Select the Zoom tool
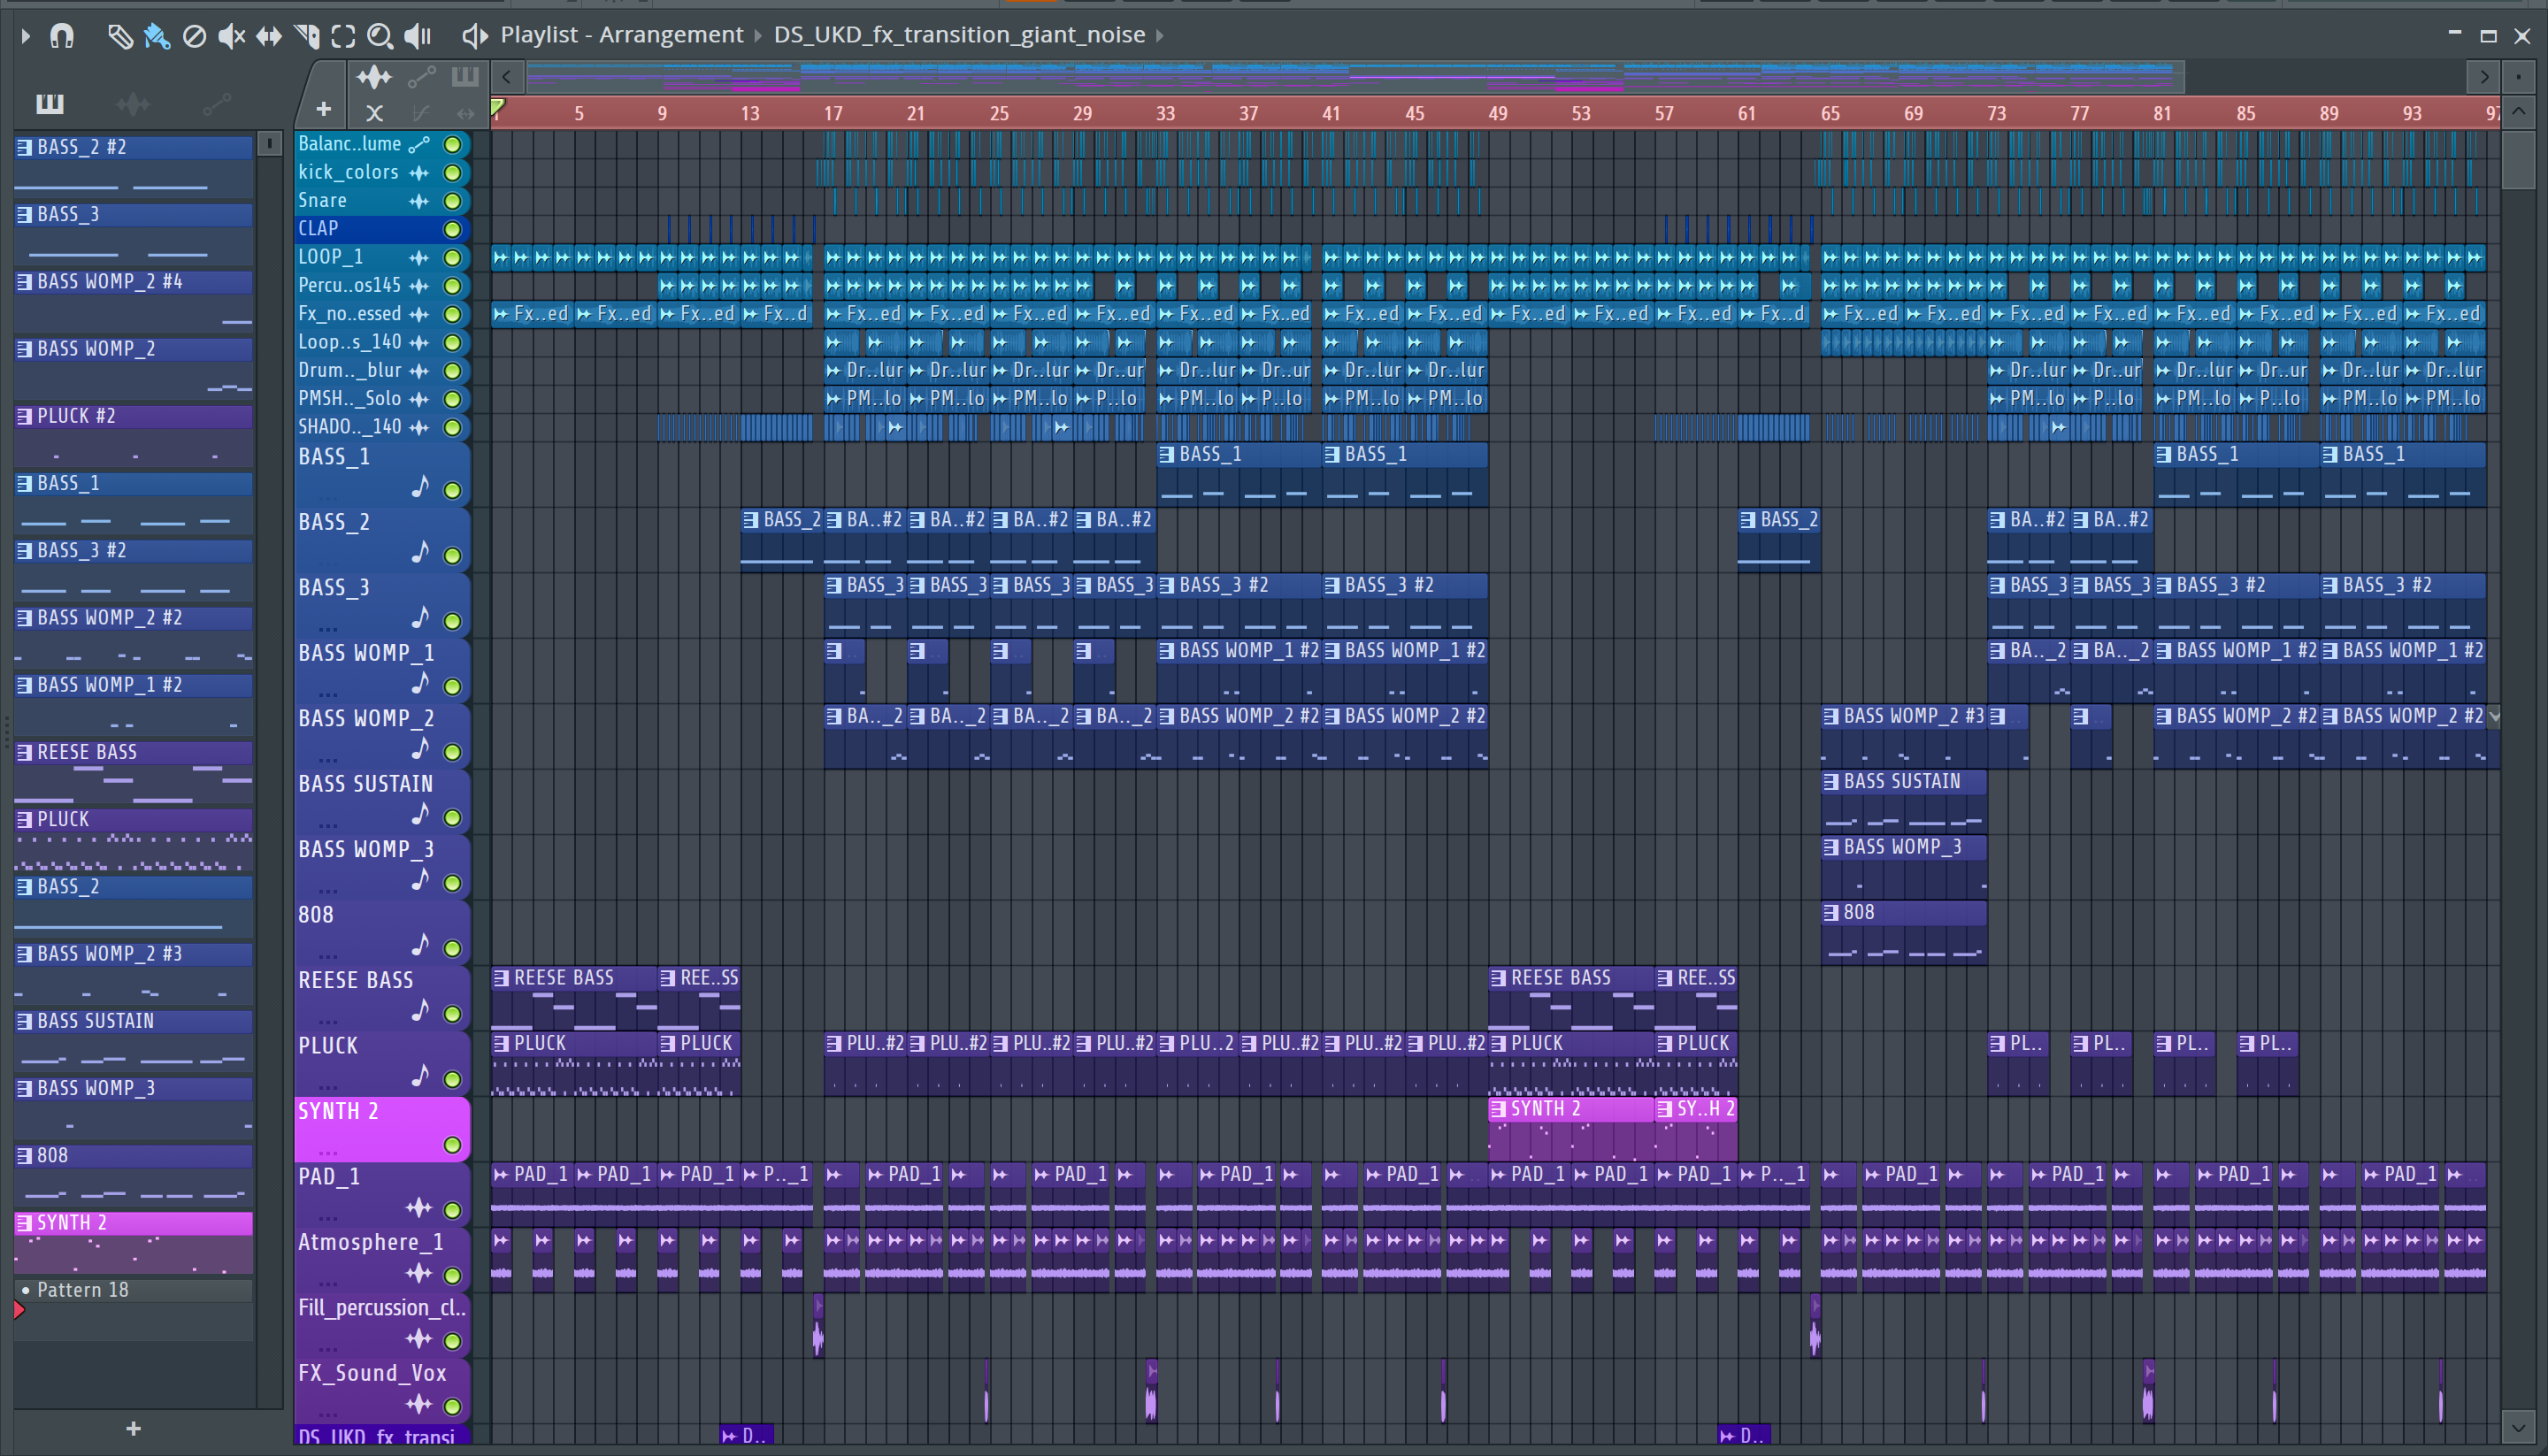Screen dimensions: 2548x1456 (x=380, y=37)
